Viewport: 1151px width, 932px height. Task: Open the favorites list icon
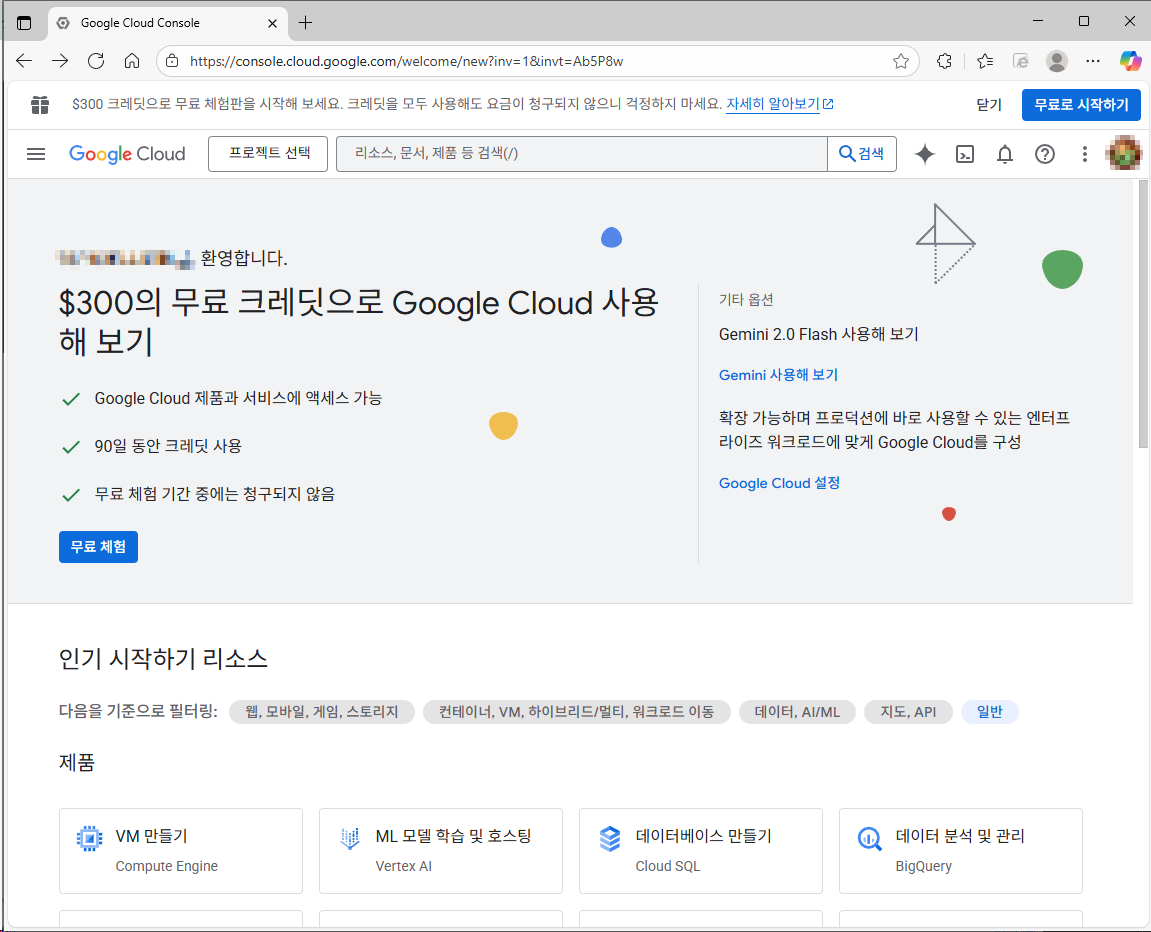click(985, 61)
